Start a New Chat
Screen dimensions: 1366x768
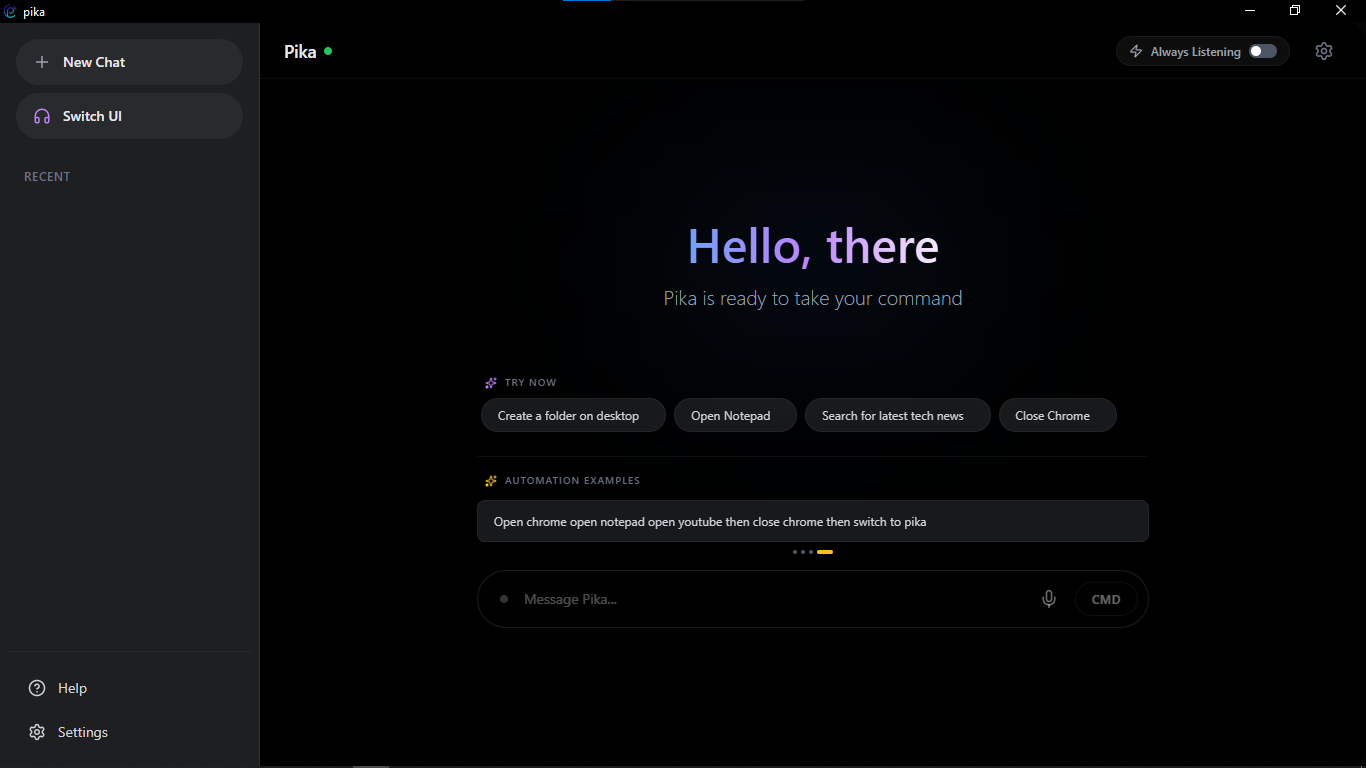click(x=128, y=62)
